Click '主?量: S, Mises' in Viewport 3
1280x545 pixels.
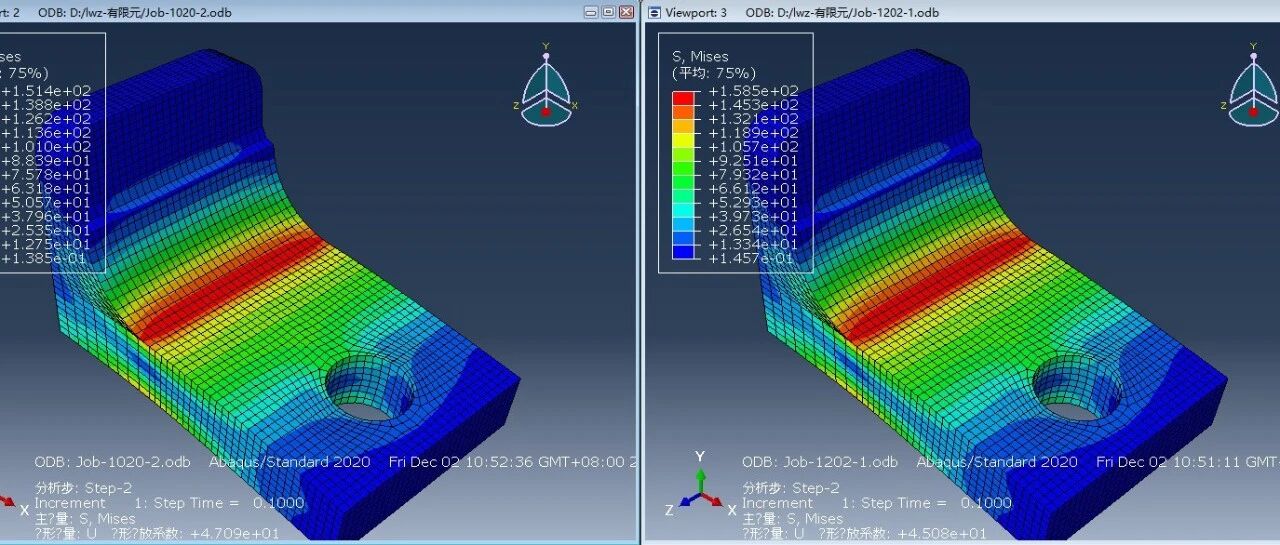[792, 519]
